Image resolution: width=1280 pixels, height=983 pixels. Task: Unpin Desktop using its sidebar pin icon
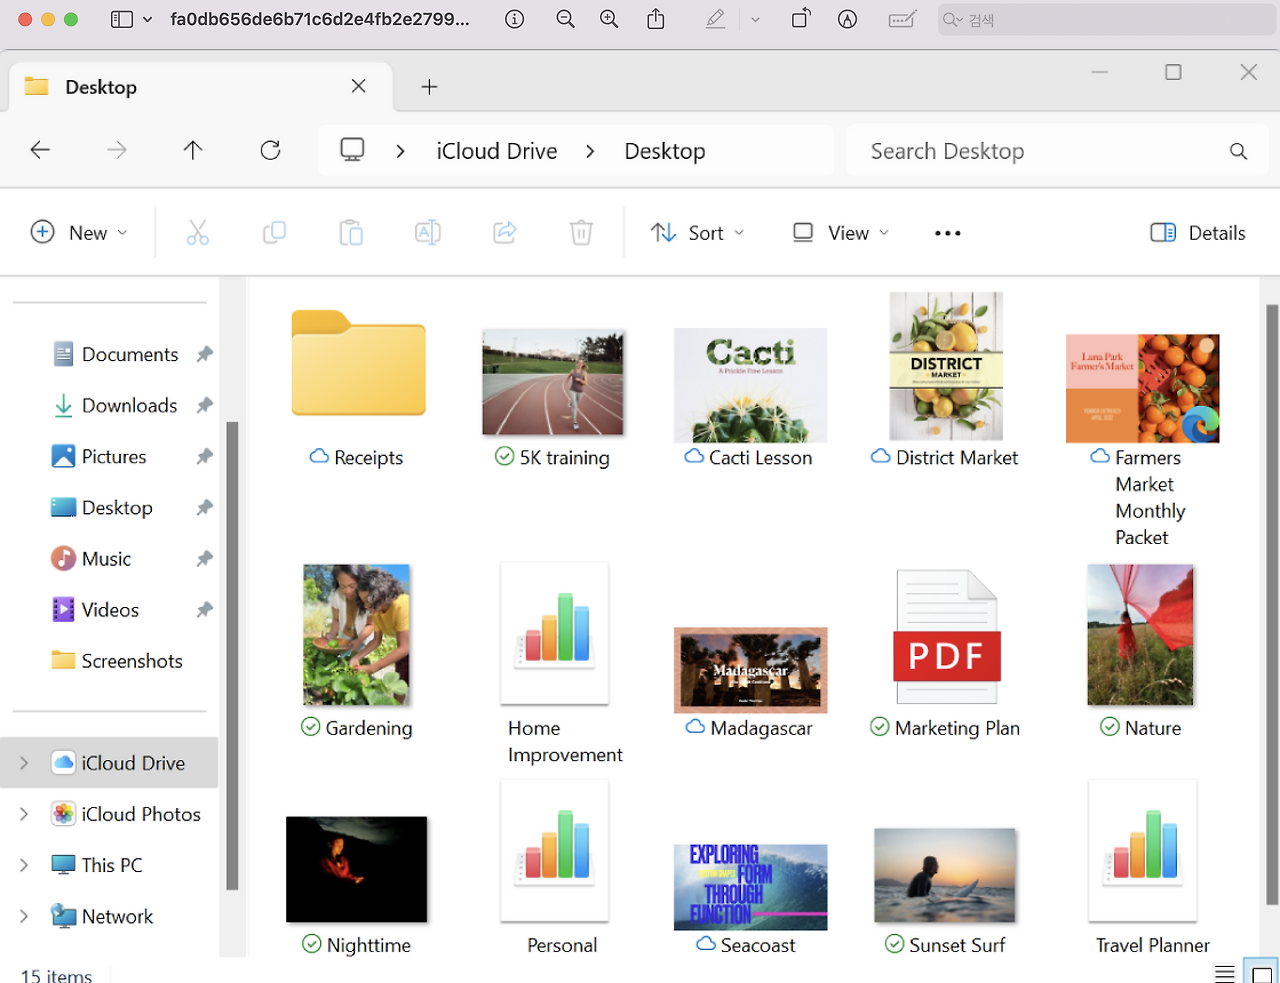[205, 507]
